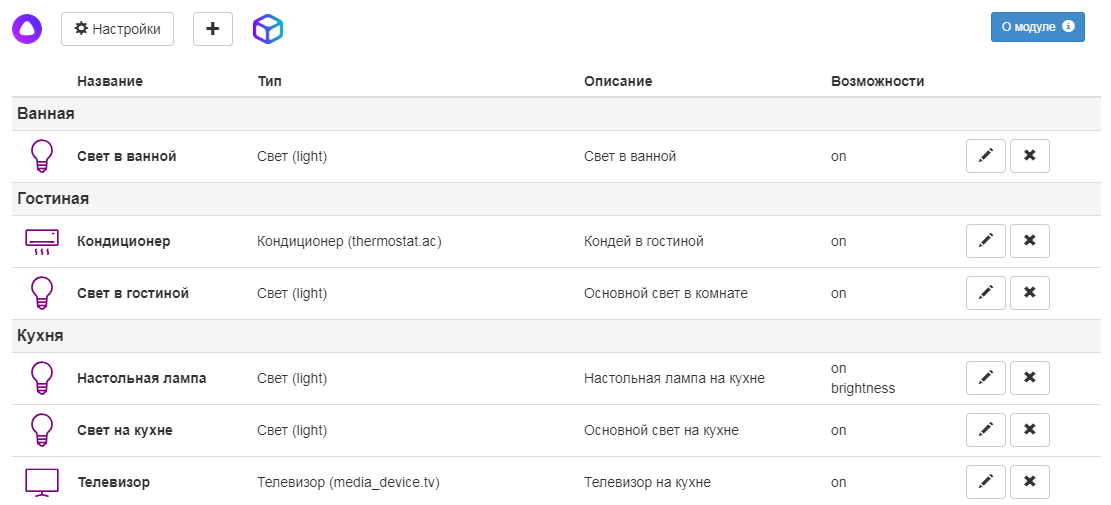The height and width of the screenshot is (505, 1111).
Task: Delete the Настольная лампа device
Action: (x=1029, y=378)
